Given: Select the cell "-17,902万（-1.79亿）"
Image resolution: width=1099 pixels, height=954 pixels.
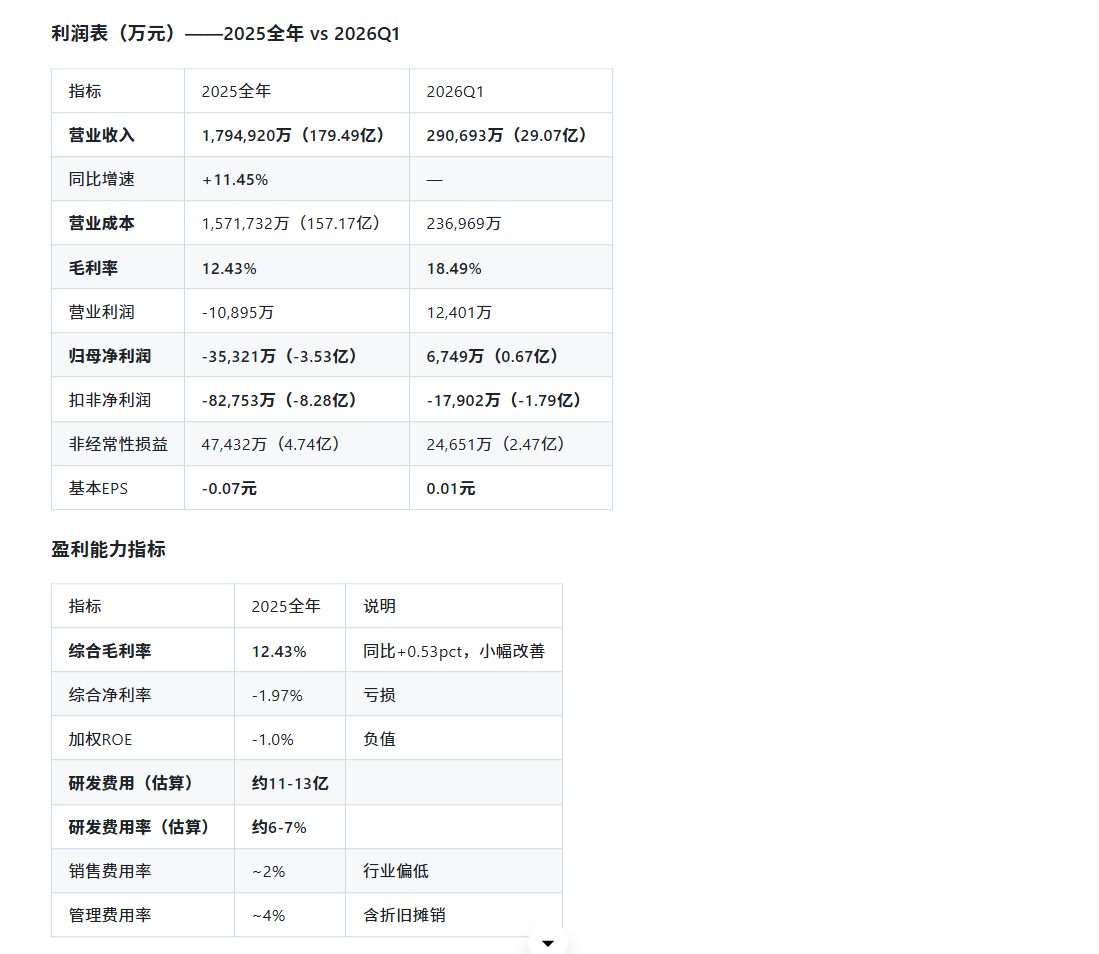Looking at the screenshot, I should click(x=504, y=400).
